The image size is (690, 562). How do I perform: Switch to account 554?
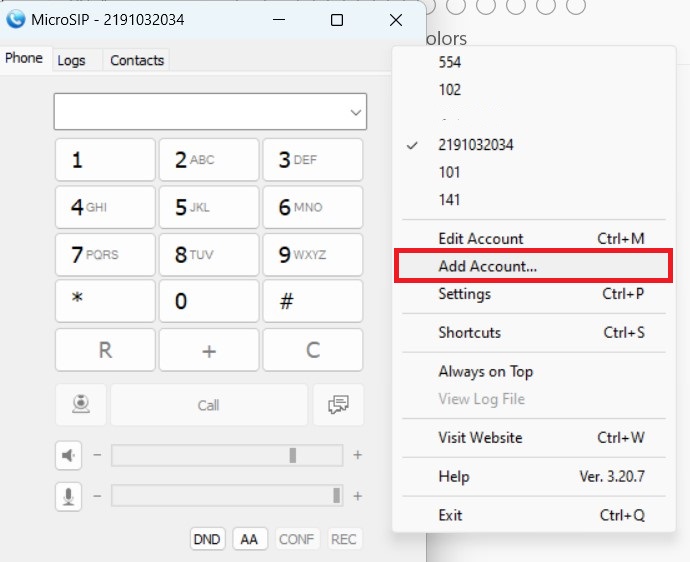click(x=449, y=62)
